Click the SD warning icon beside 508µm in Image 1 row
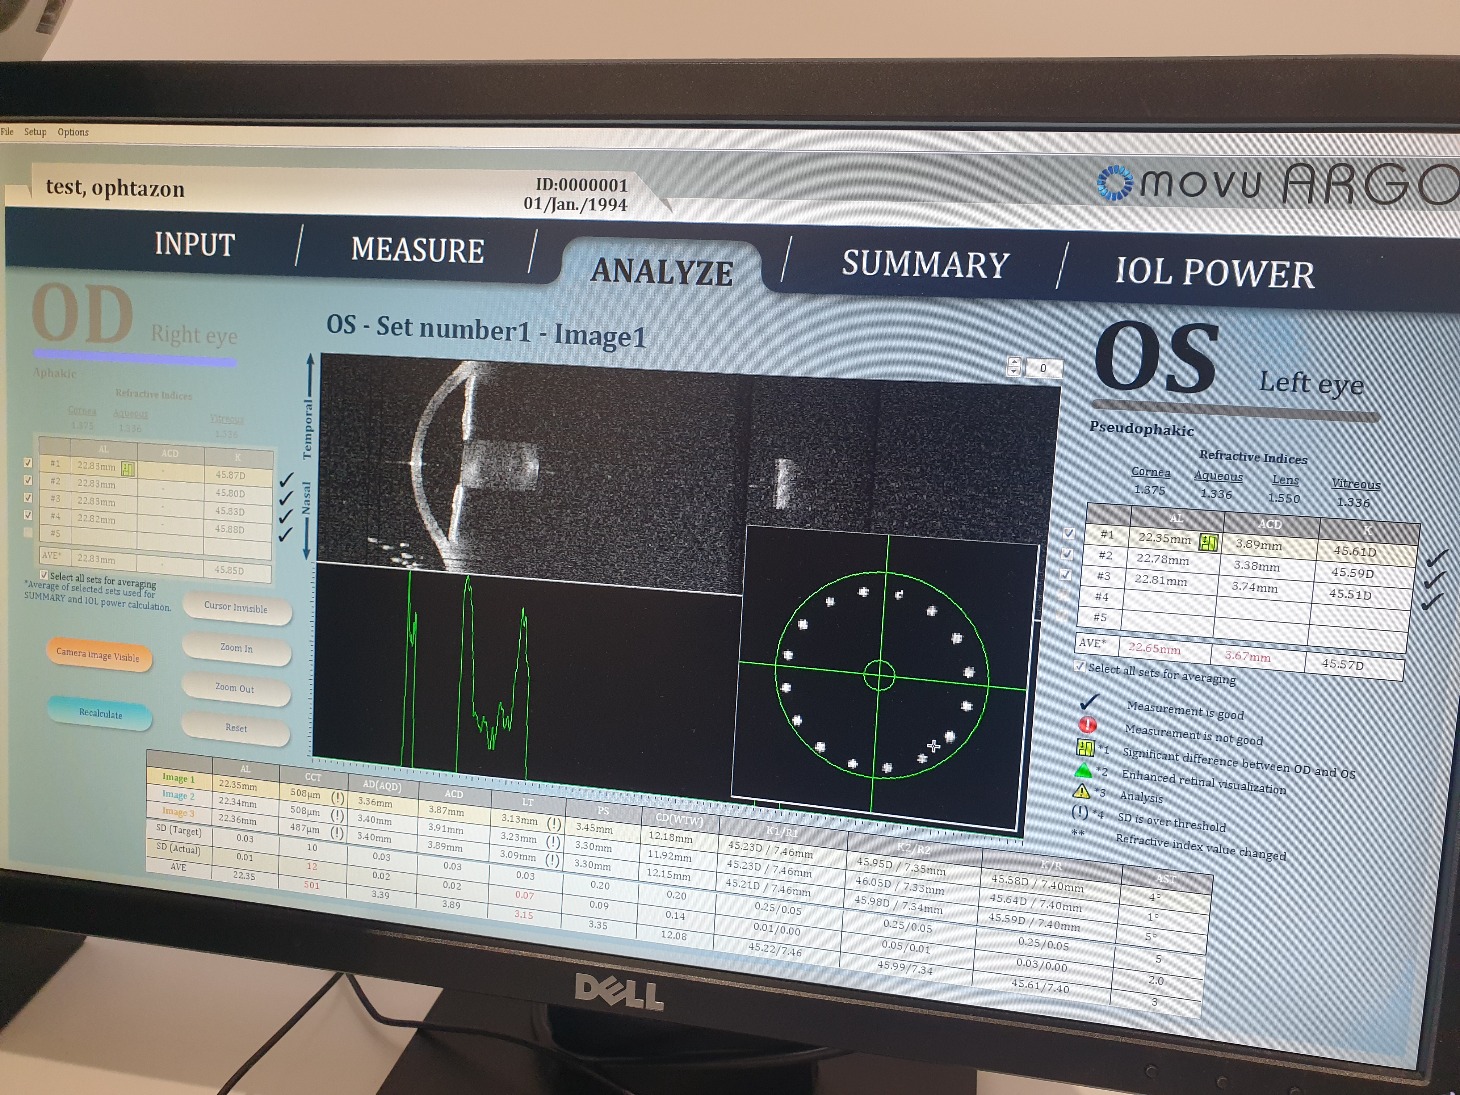This screenshot has width=1460, height=1095. click(x=338, y=798)
